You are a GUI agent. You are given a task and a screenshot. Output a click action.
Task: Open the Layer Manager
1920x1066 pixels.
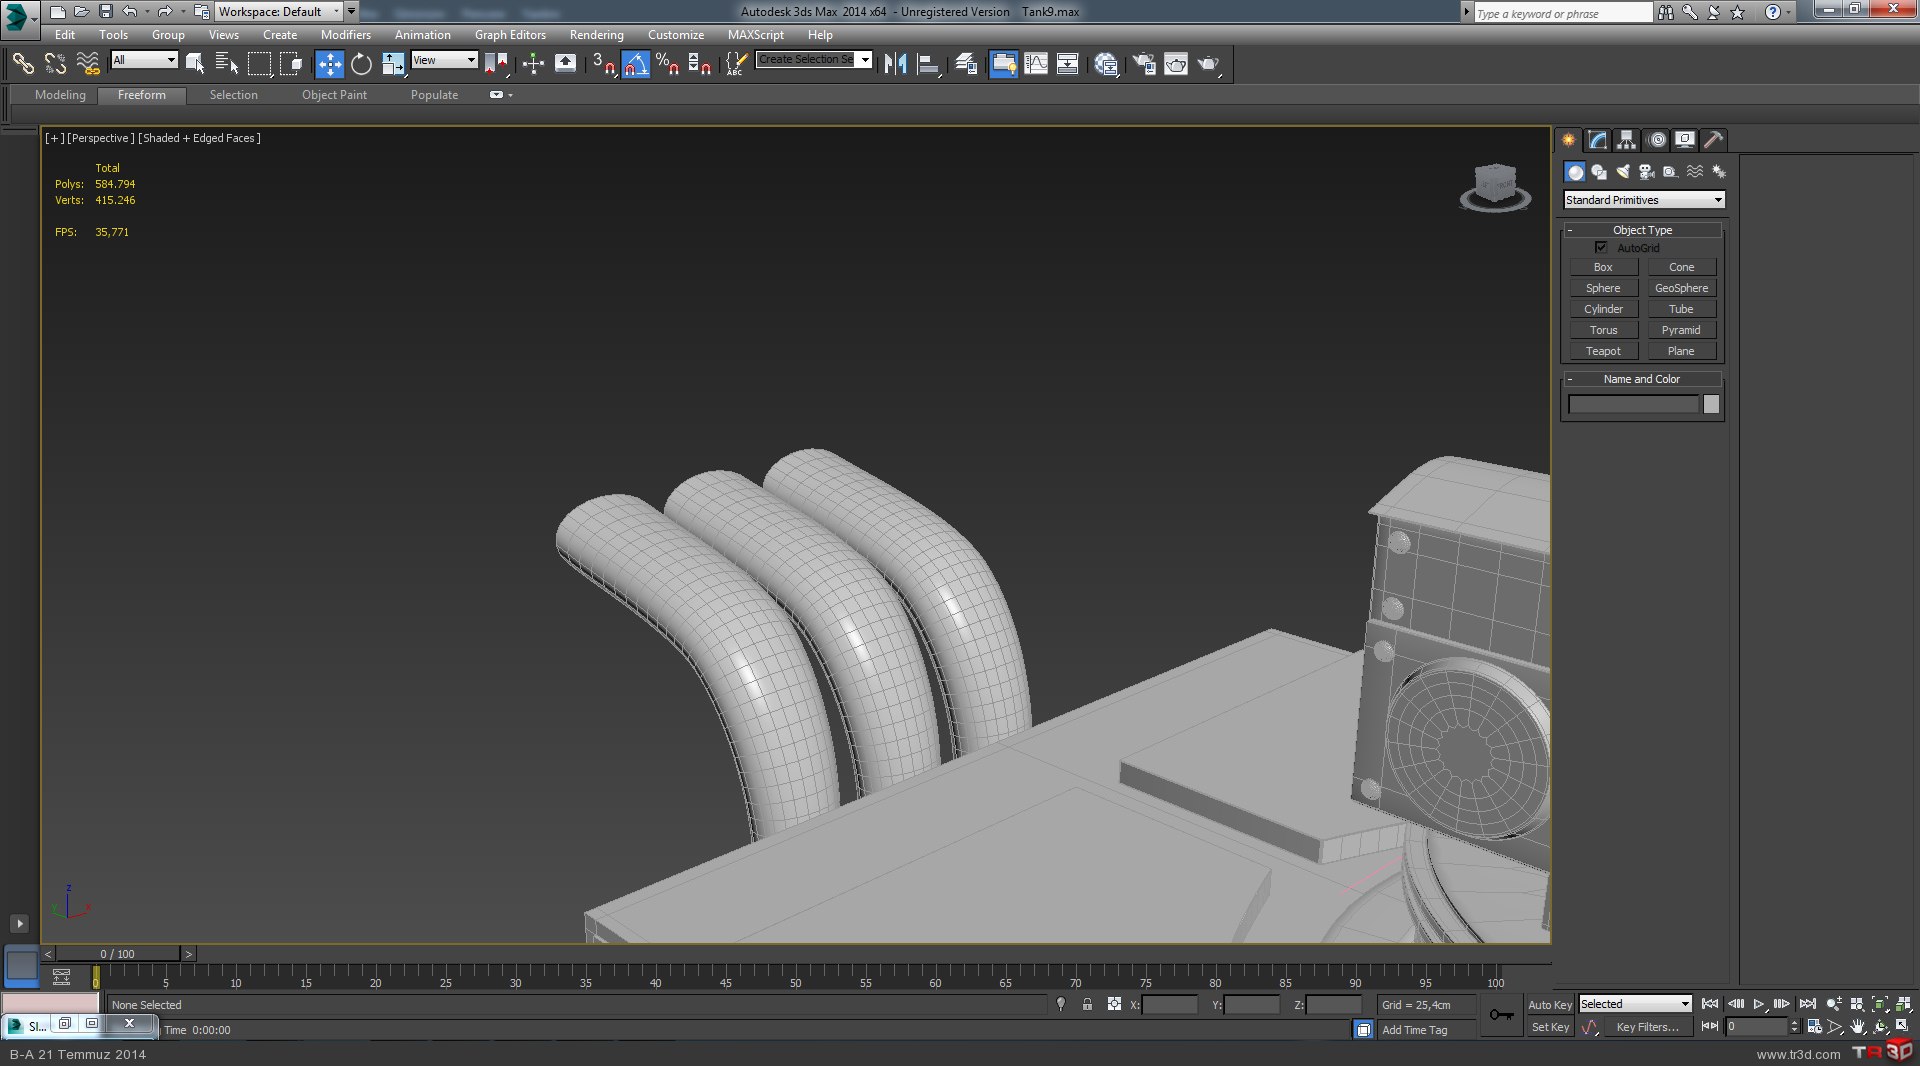pyautogui.click(x=966, y=64)
